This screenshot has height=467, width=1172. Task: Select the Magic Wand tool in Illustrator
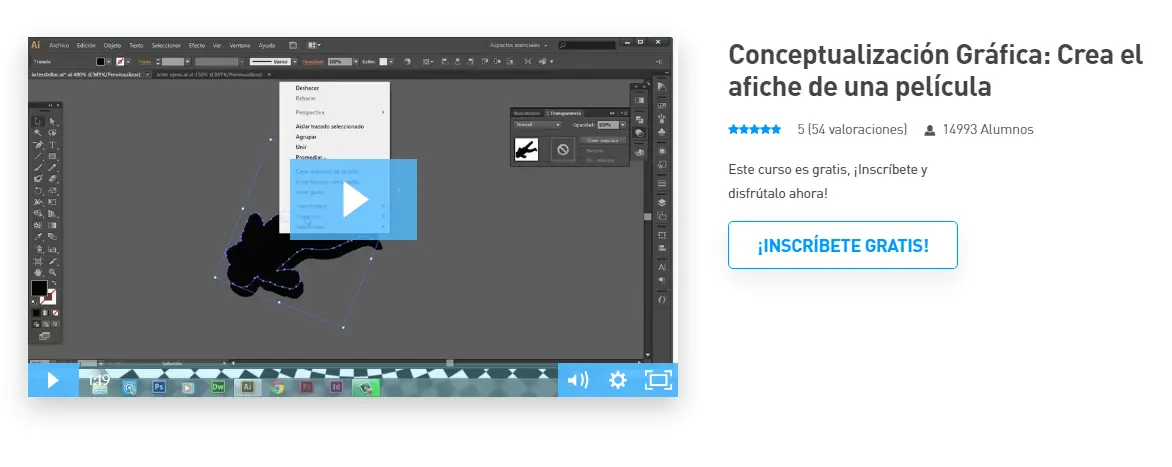click(x=38, y=132)
